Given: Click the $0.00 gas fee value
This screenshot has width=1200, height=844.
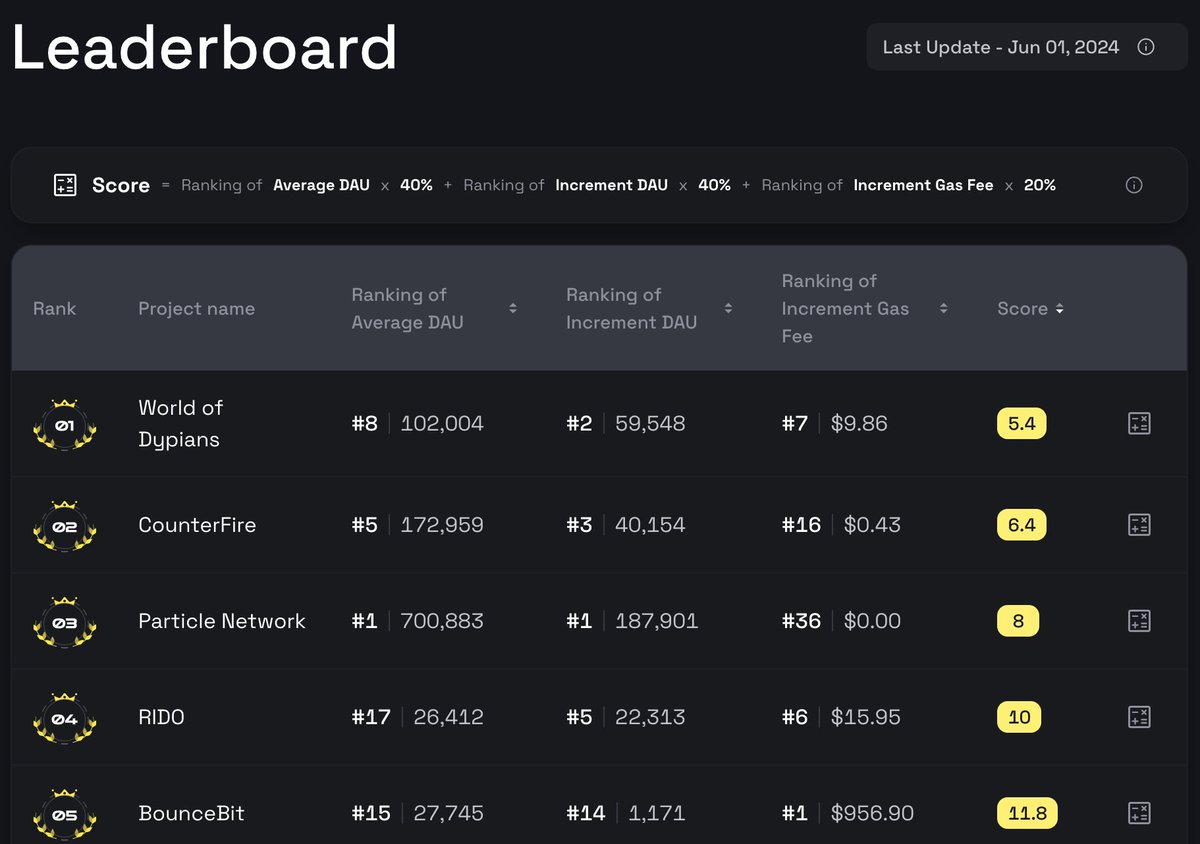Looking at the screenshot, I should (x=872, y=621).
